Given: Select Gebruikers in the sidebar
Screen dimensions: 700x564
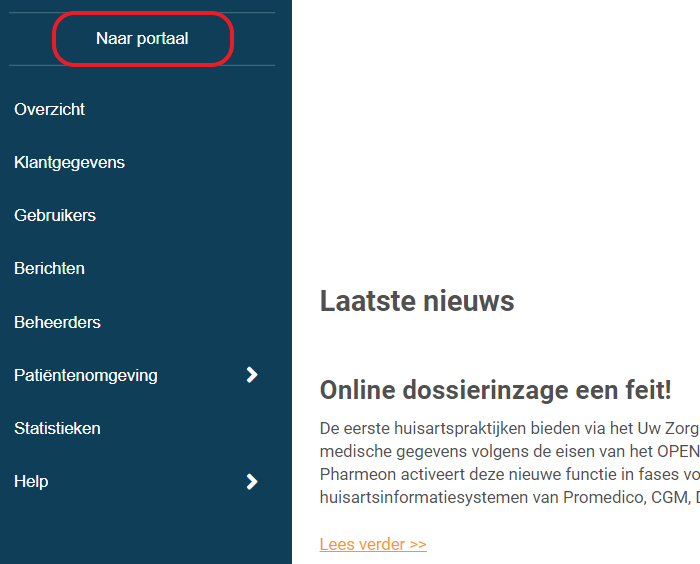Looking at the screenshot, I should pos(55,215).
